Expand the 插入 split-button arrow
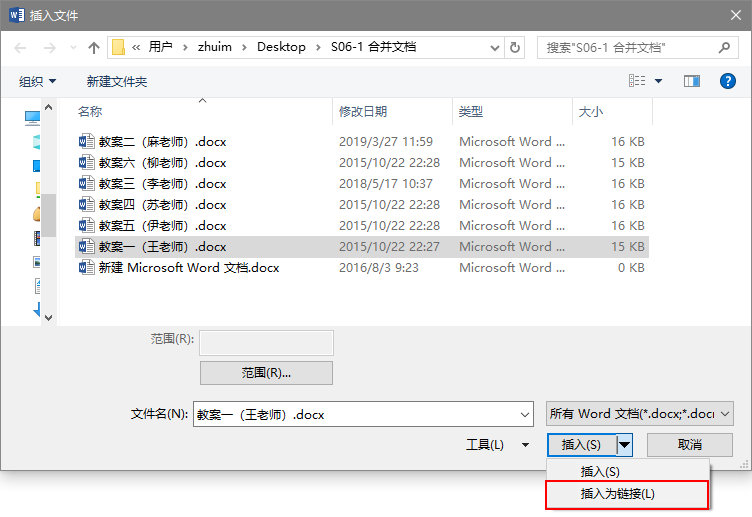752x517 pixels. coord(624,445)
